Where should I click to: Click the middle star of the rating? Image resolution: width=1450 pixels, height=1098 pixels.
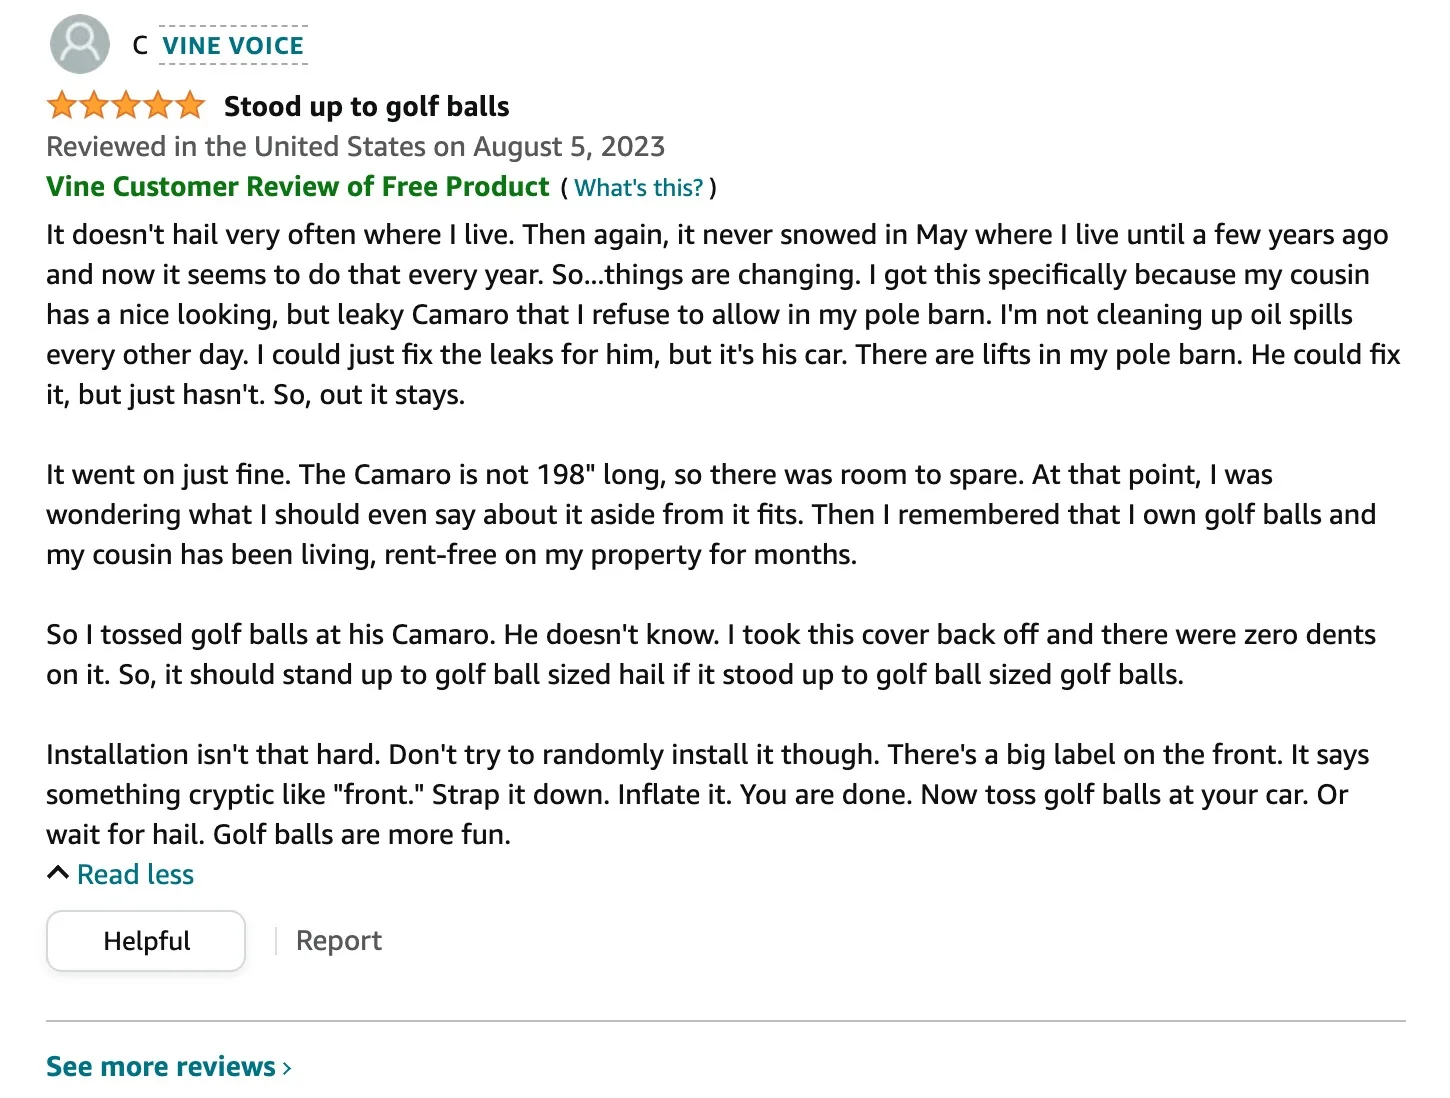coord(126,105)
